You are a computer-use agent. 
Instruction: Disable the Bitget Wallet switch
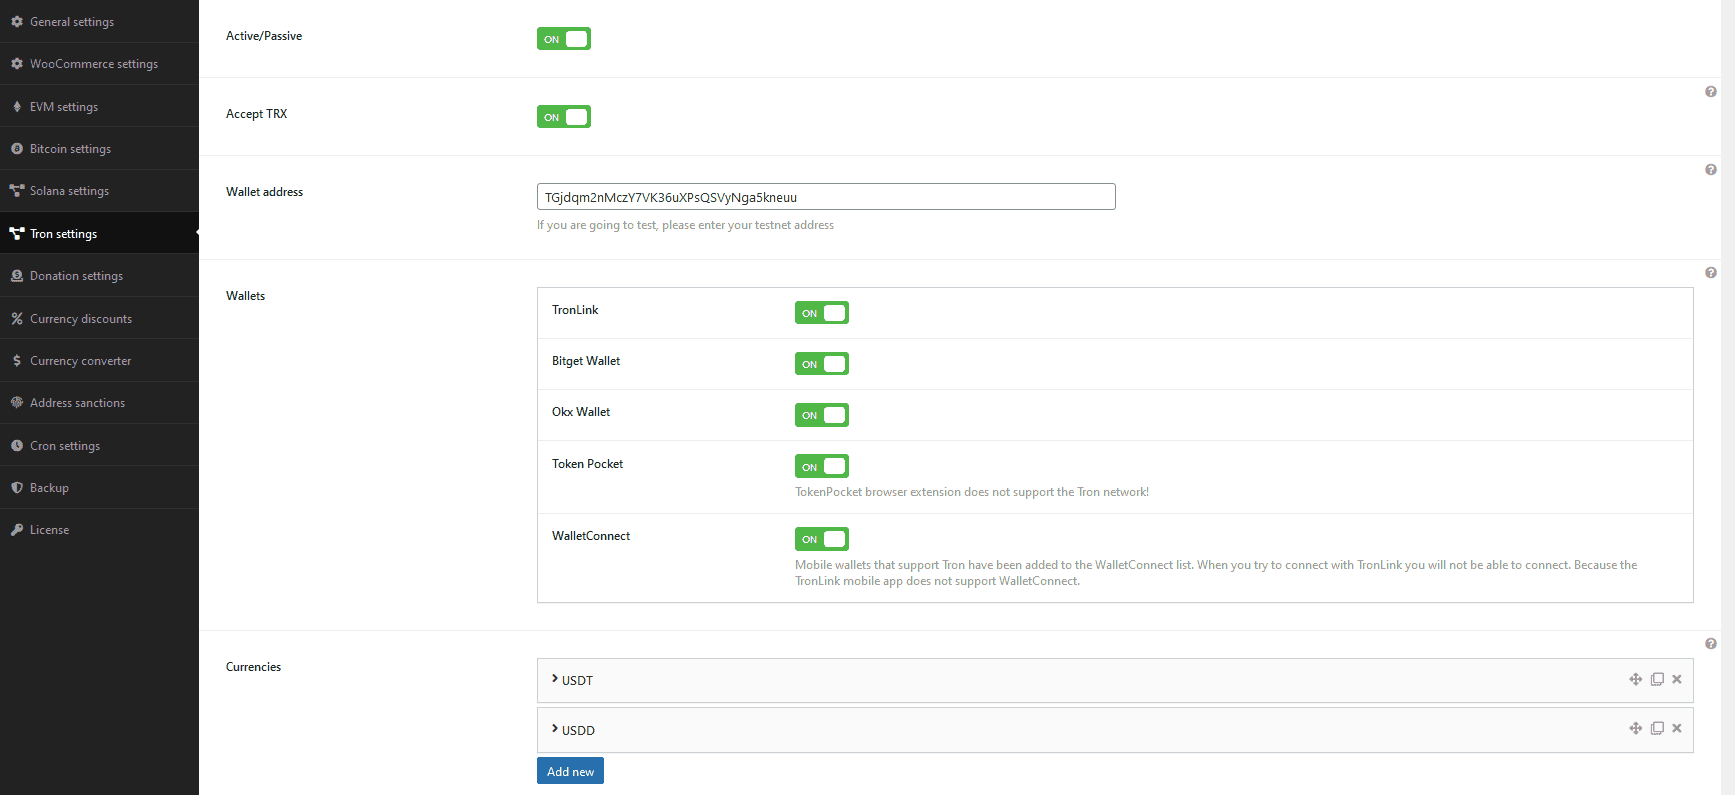pos(822,364)
